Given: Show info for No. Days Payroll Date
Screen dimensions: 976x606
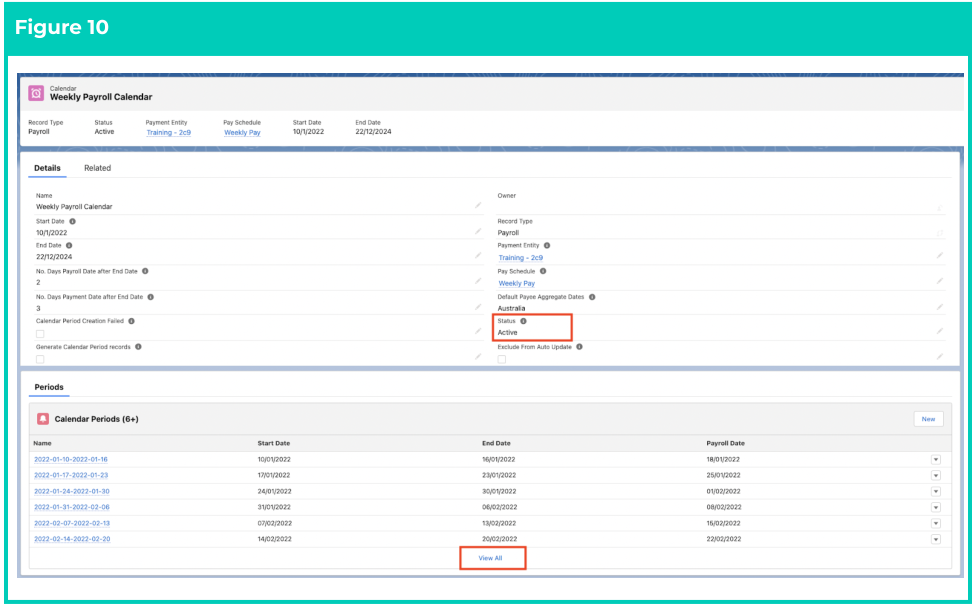Looking at the screenshot, I should 145,271.
